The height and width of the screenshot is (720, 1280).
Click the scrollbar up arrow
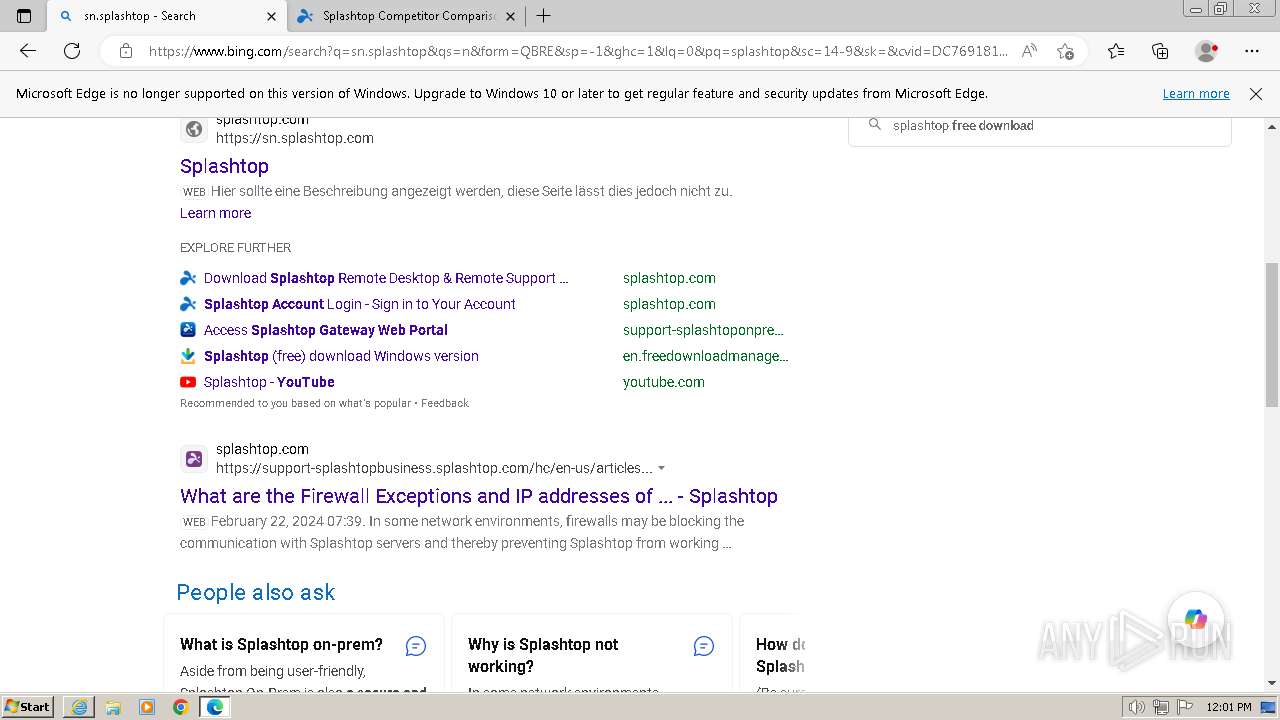coord(1272,126)
